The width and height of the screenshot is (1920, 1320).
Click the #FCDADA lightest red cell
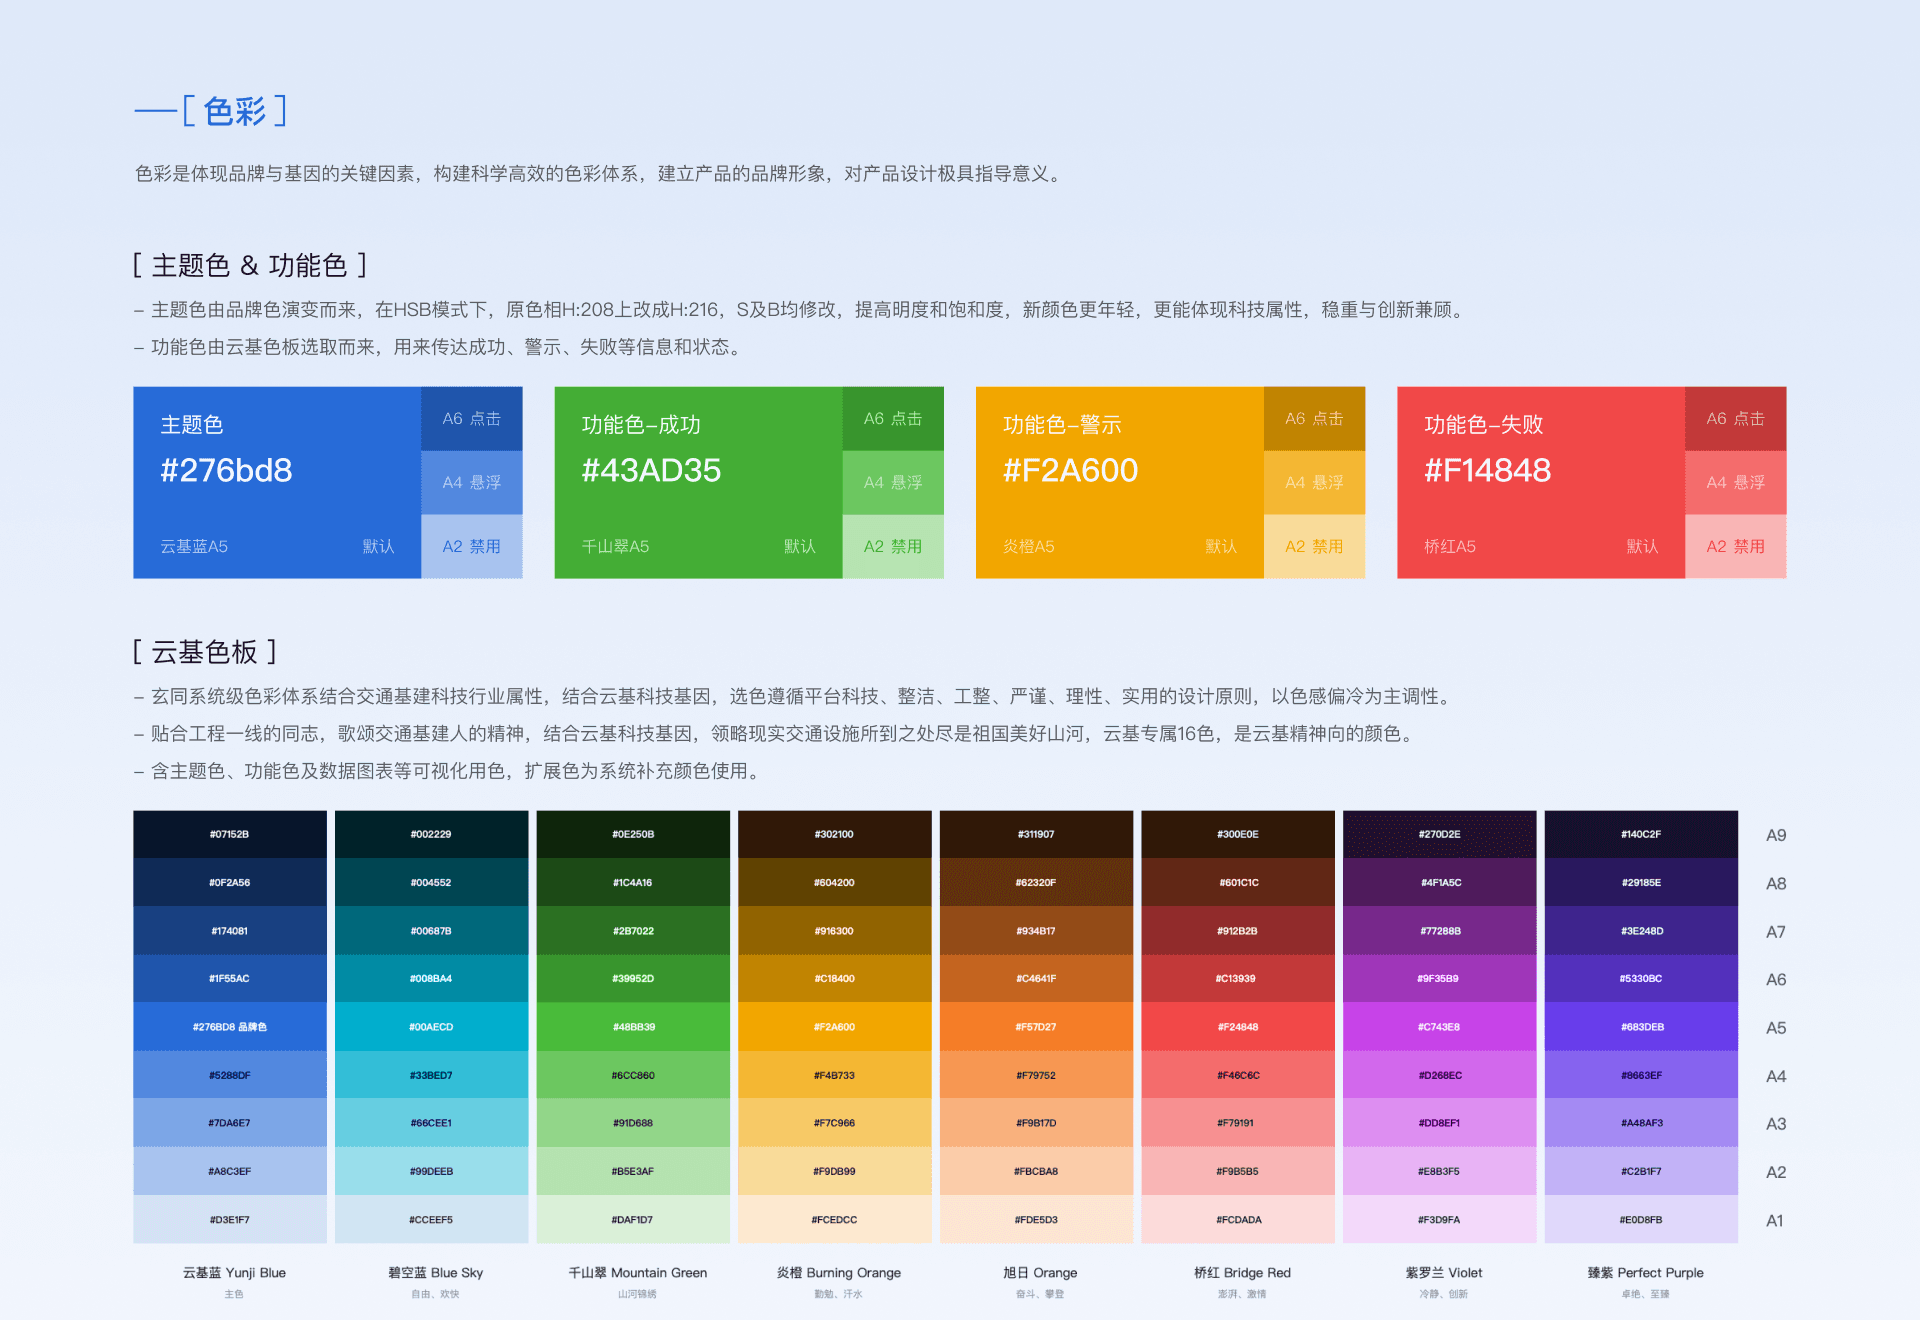(x=1238, y=1220)
